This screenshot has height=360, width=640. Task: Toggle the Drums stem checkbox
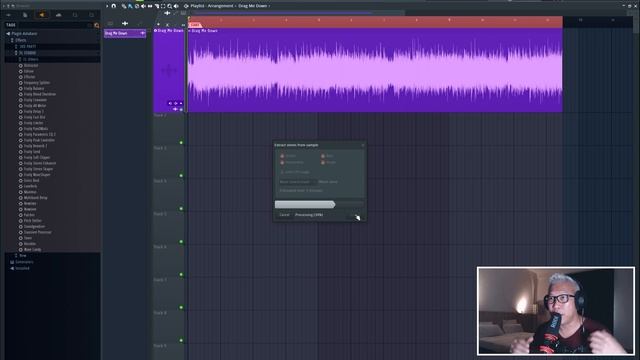pyautogui.click(x=282, y=156)
